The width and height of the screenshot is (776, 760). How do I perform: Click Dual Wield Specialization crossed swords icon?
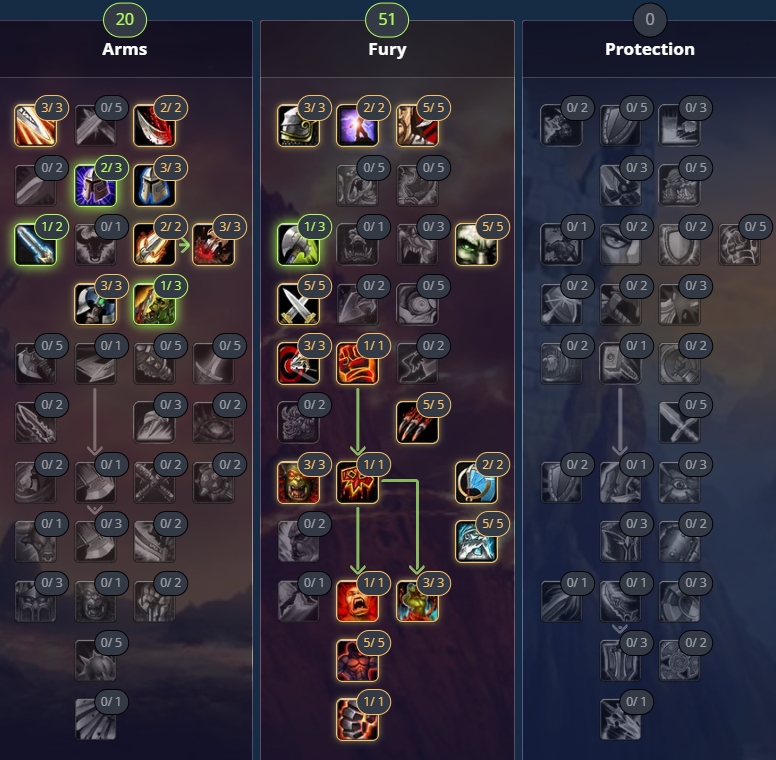(x=298, y=304)
